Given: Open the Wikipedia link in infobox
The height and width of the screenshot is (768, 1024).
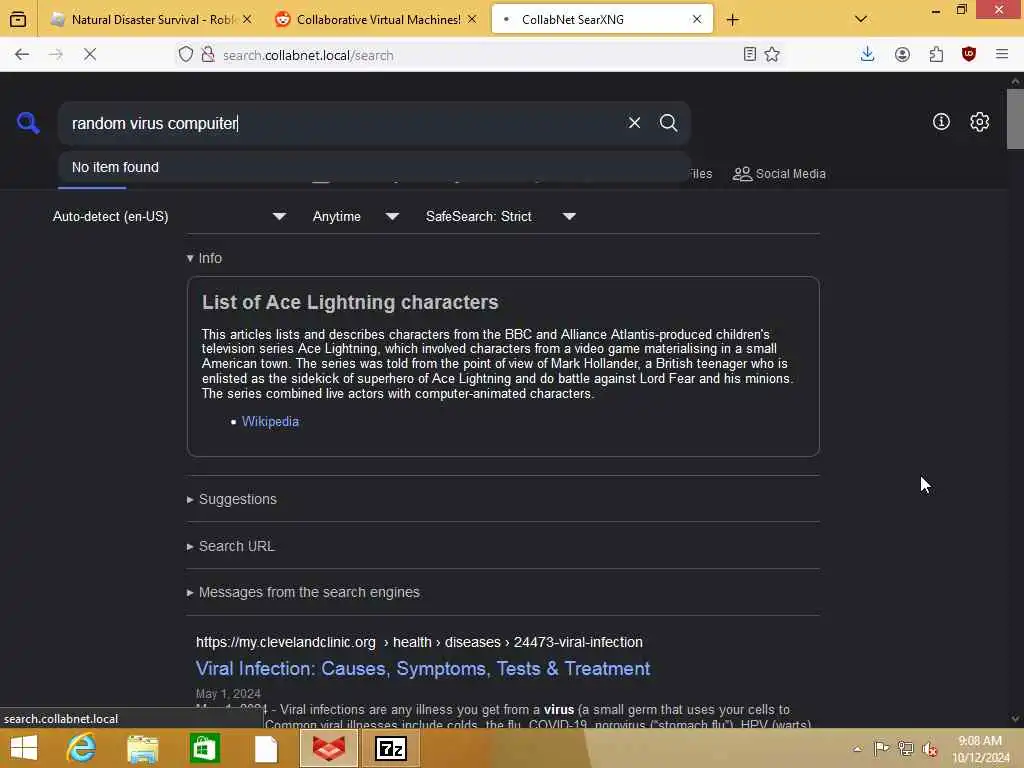Looking at the screenshot, I should coord(270,422).
